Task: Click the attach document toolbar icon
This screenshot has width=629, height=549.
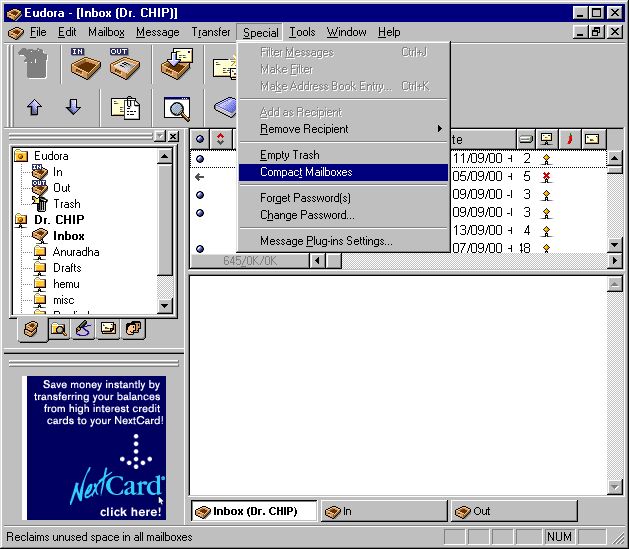Action: click(125, 107)
